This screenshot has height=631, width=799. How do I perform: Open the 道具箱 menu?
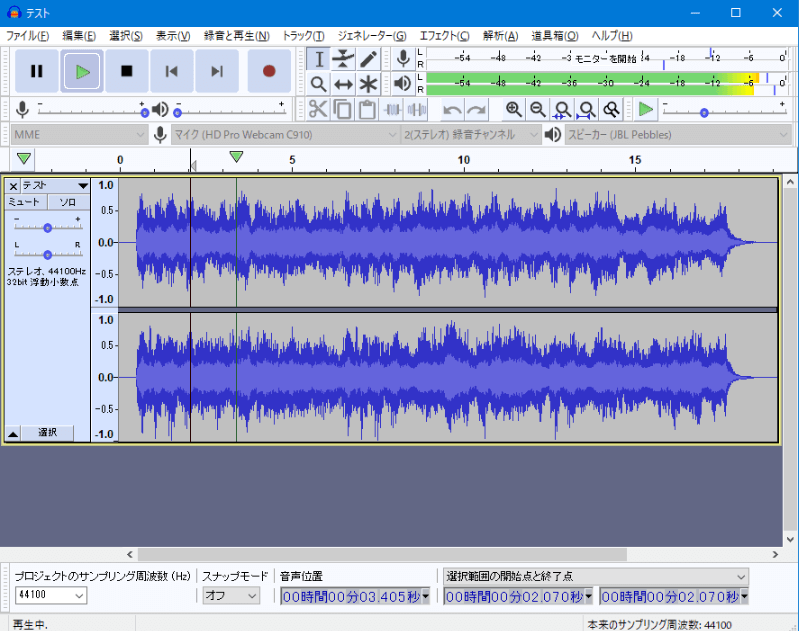coord(555,36)
